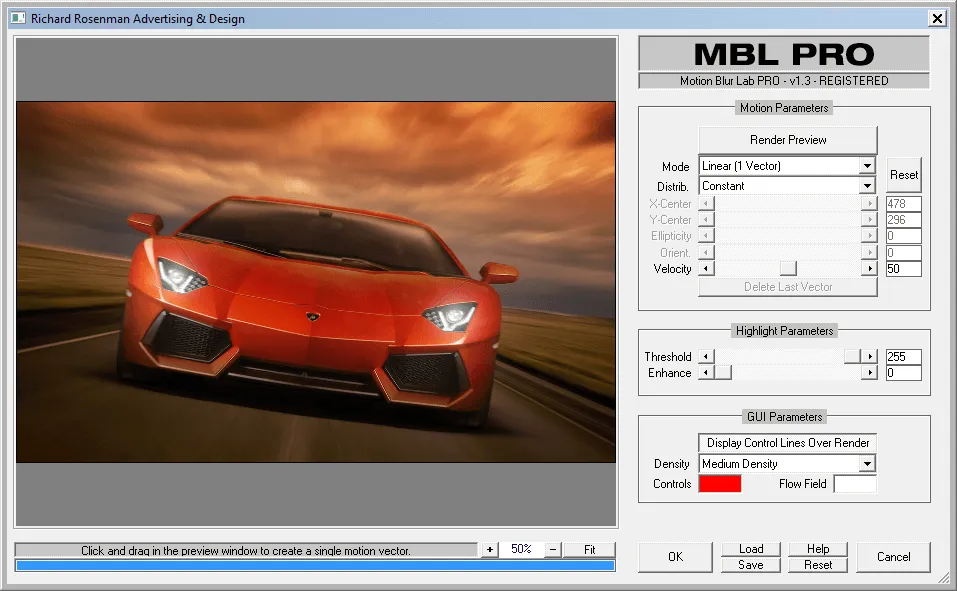Enable Display Control Lines Over Render
This screenshot has width=957, height=591.
click(x=786, y=443)
